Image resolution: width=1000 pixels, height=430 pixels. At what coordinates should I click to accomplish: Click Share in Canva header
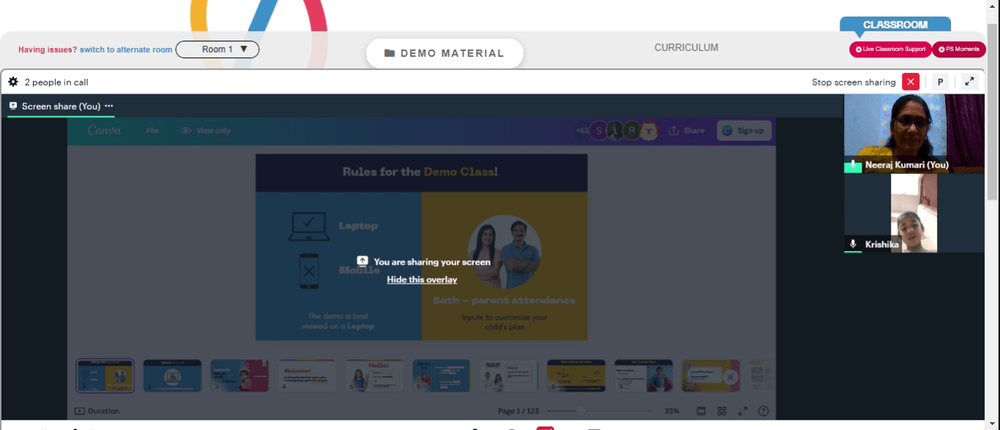(686, 131)
